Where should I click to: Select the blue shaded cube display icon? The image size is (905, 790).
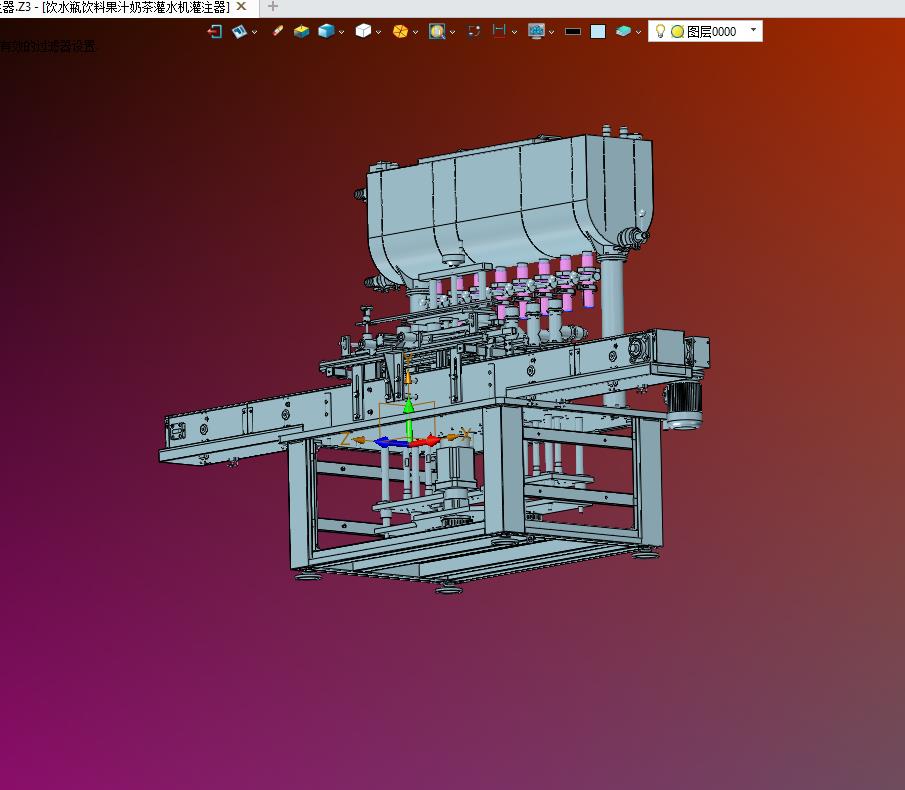click(326, 32)
